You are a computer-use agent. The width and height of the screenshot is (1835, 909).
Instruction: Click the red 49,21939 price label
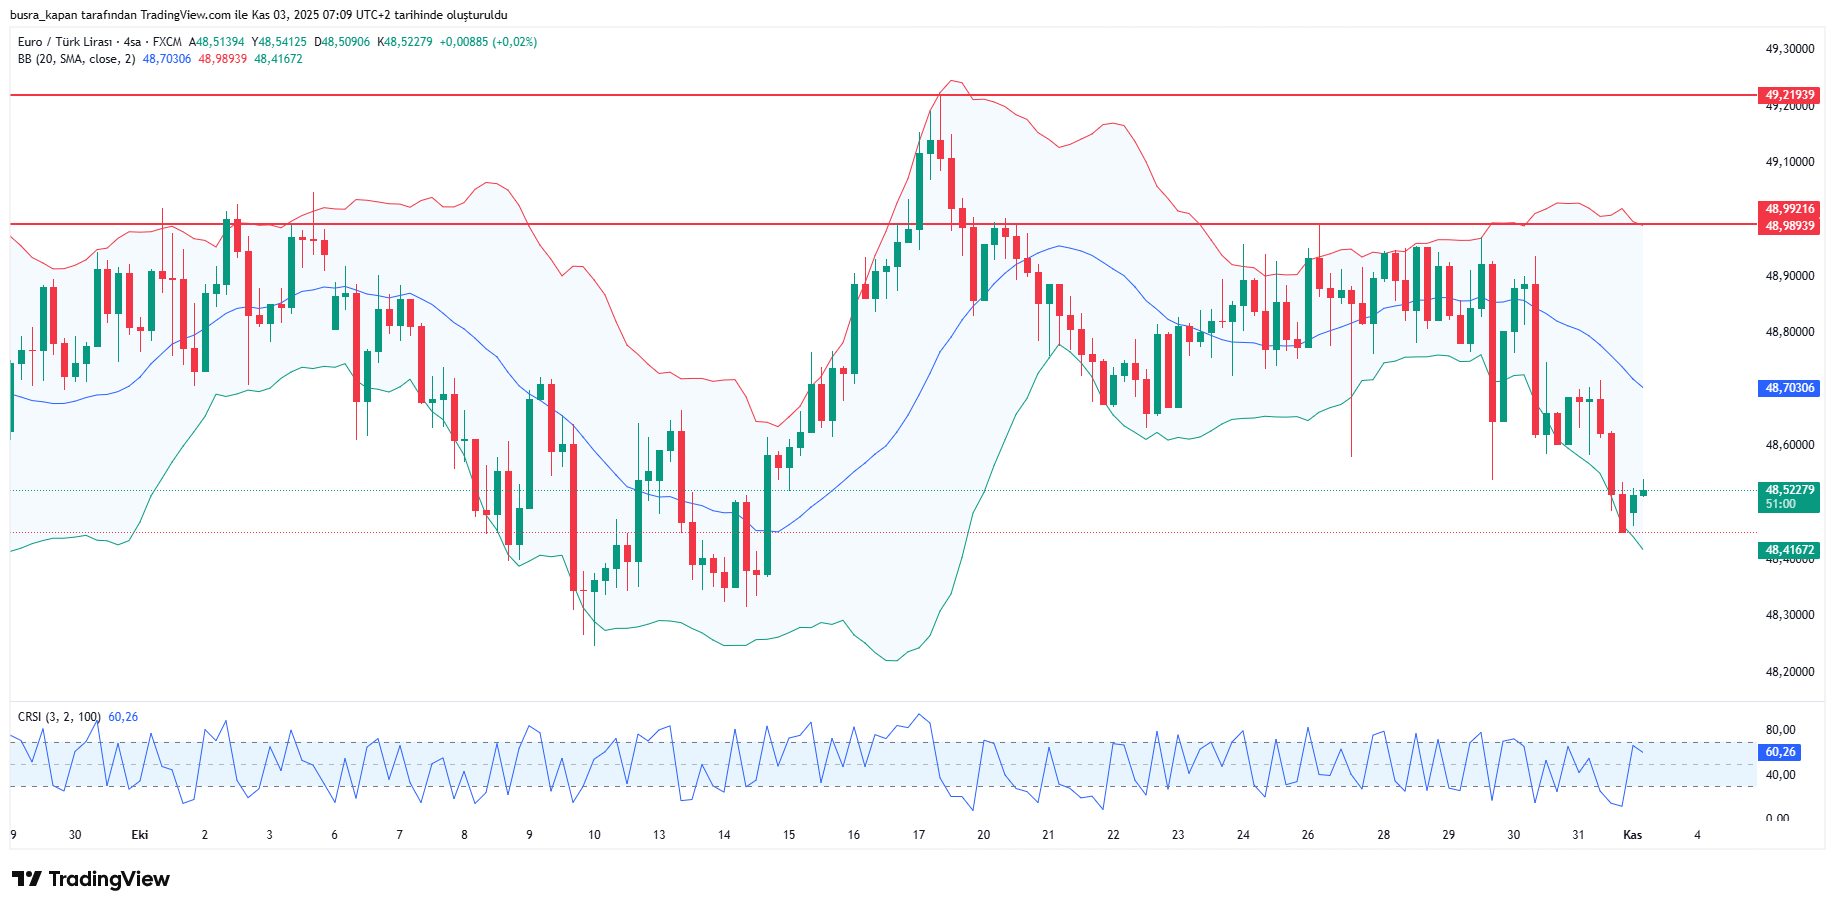click(1788, 95)
